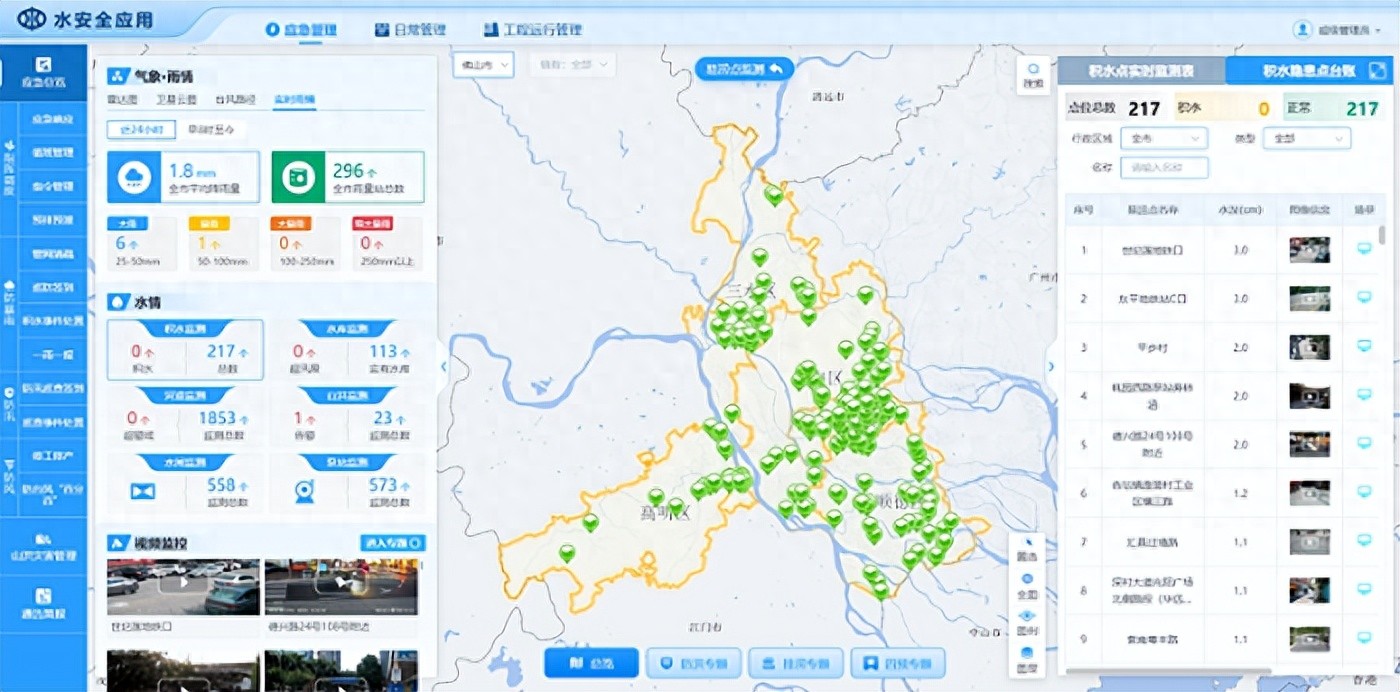
Task: Click the blue rain cloud icon
Action: click(134, 178)
